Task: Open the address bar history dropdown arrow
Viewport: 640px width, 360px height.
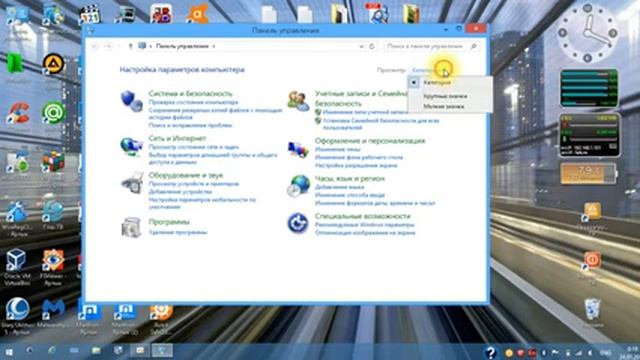Action: click(361, 47)
